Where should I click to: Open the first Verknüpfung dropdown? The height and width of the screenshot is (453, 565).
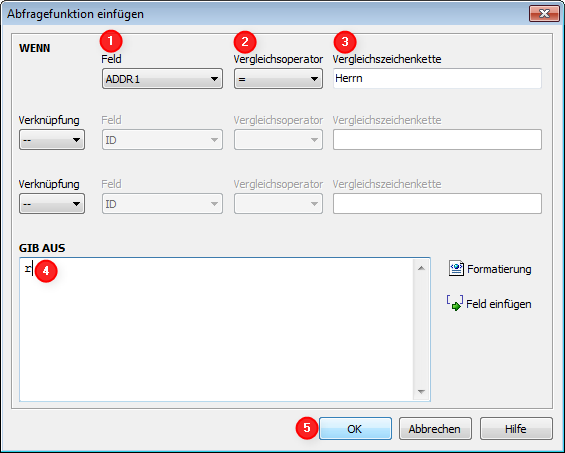pyautogui.click(x=52, y=139)
